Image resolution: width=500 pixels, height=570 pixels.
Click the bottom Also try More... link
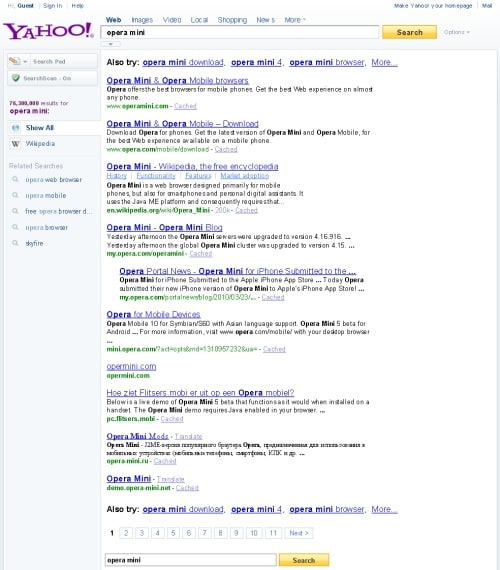click(x=384, y=510)
